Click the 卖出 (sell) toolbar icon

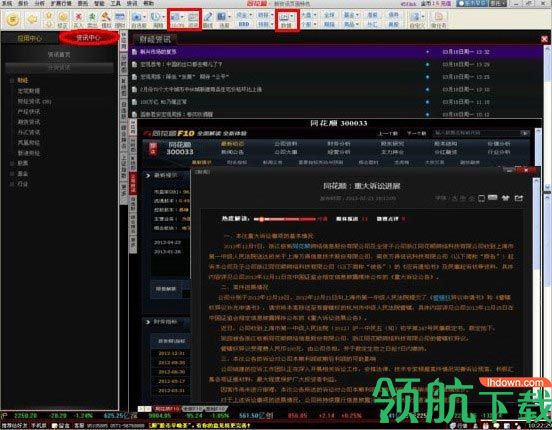92,20
